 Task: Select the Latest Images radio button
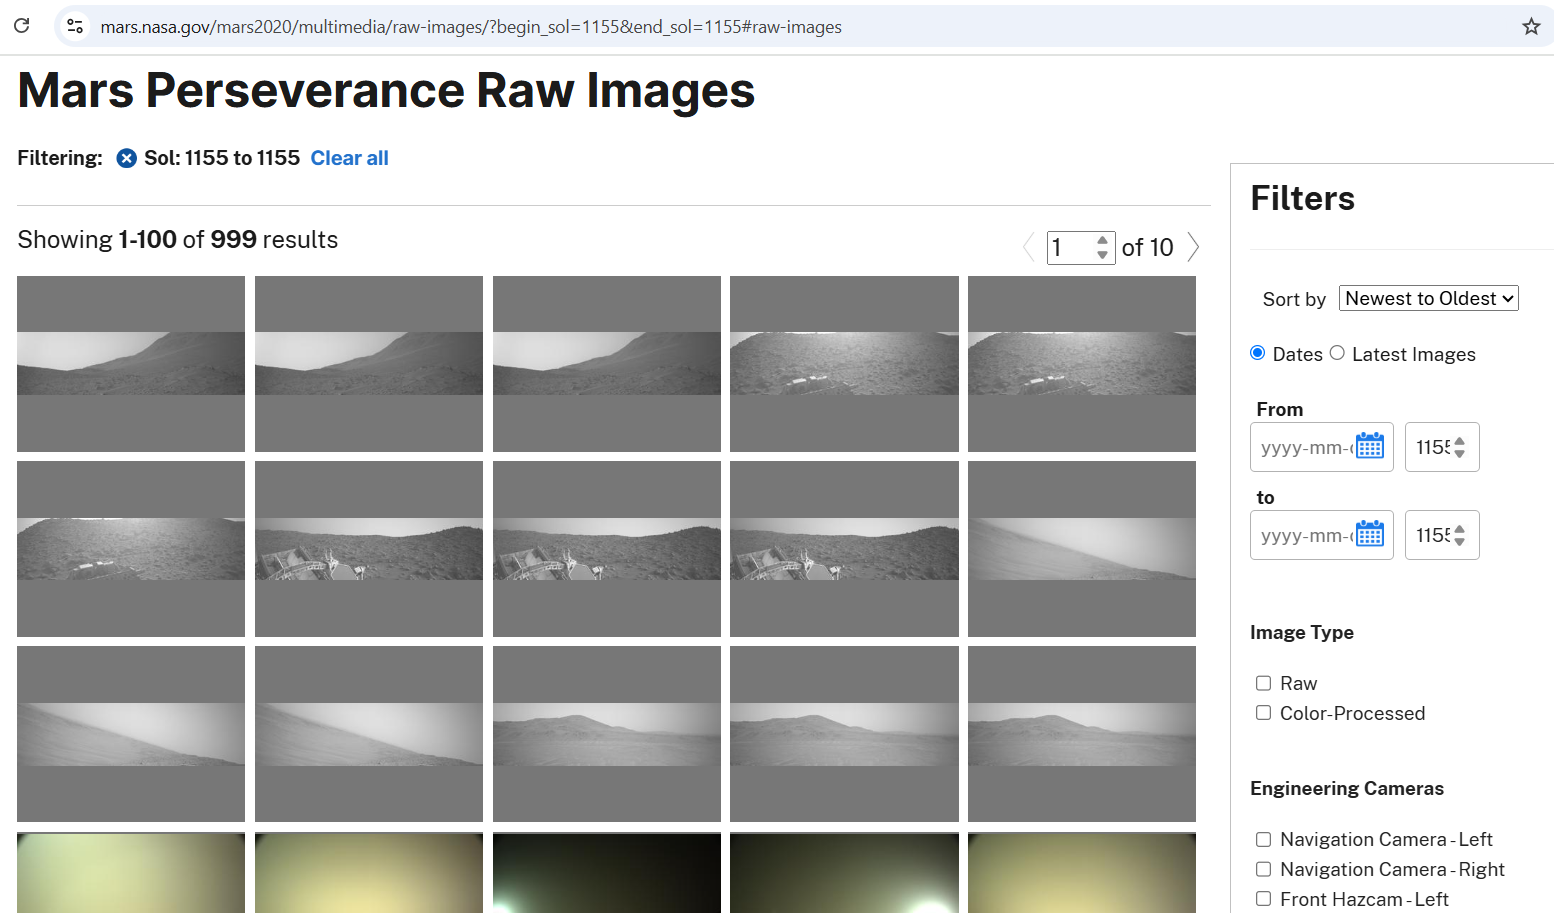click(x=1337, y=353)
